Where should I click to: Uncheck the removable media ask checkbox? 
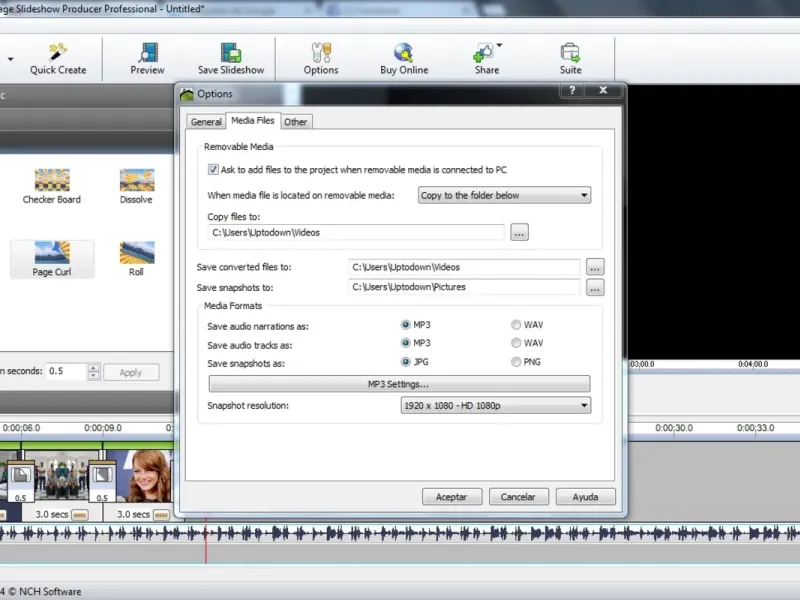pos(213,170)
